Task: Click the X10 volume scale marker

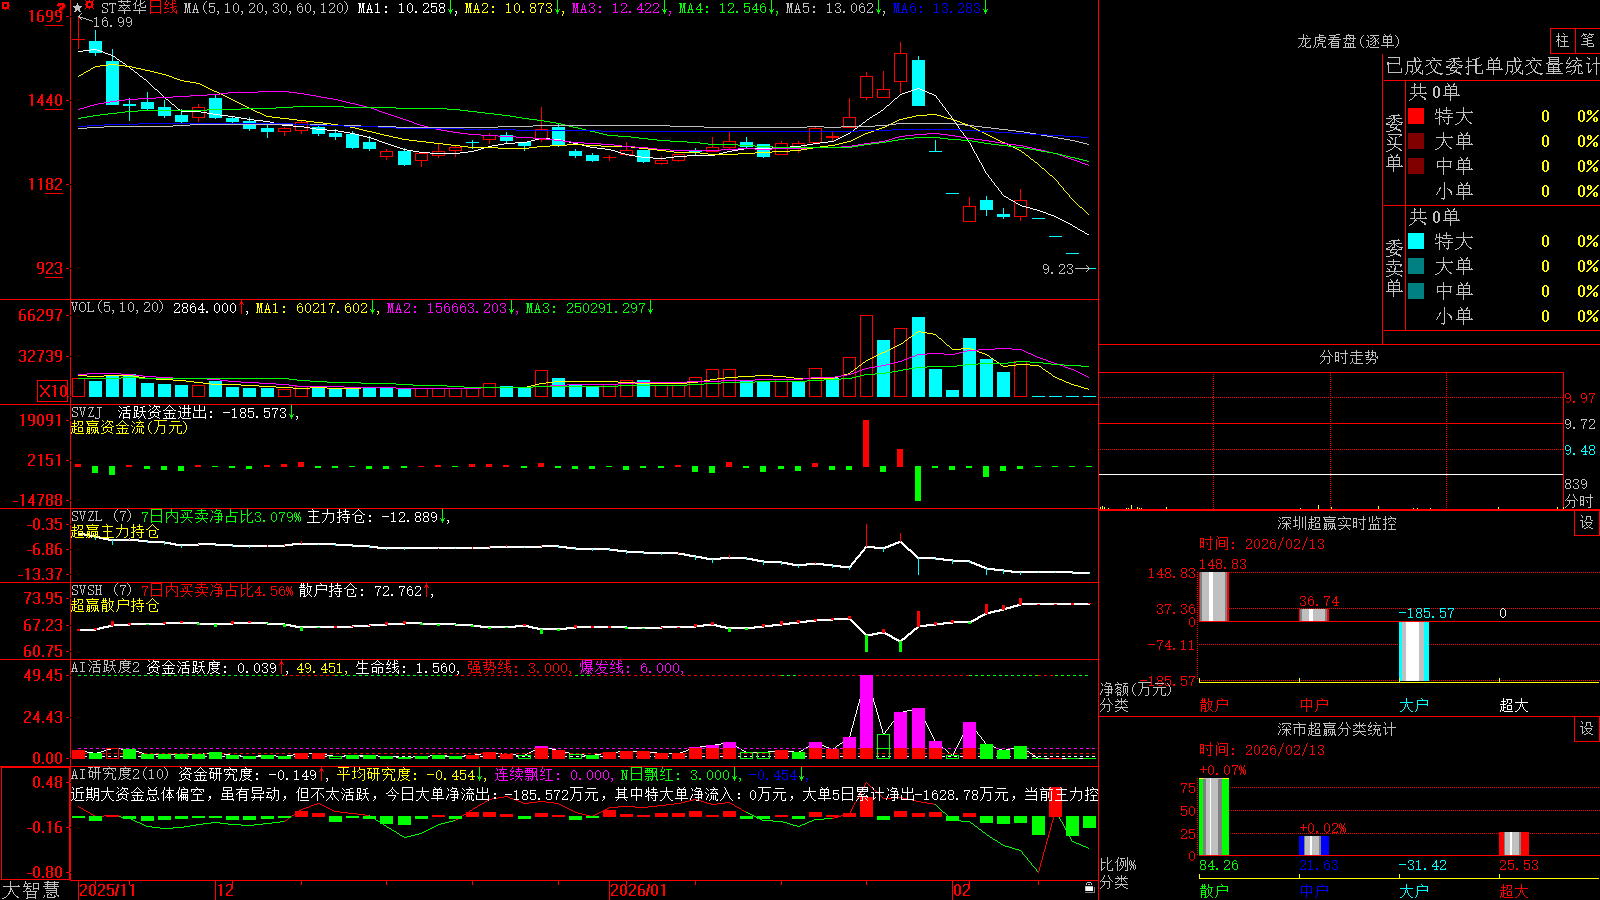Action: pos(53,391)
